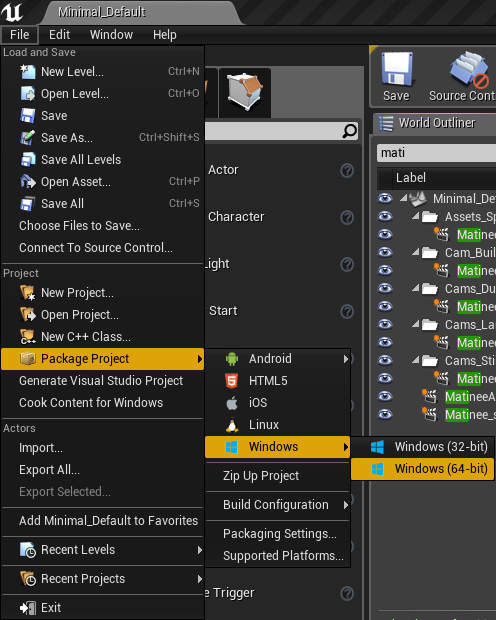This screenshot has height=620, width=496.
Task: Open the Recent Projects submenu
Action: pyautogui.click(x=102, y=579)
